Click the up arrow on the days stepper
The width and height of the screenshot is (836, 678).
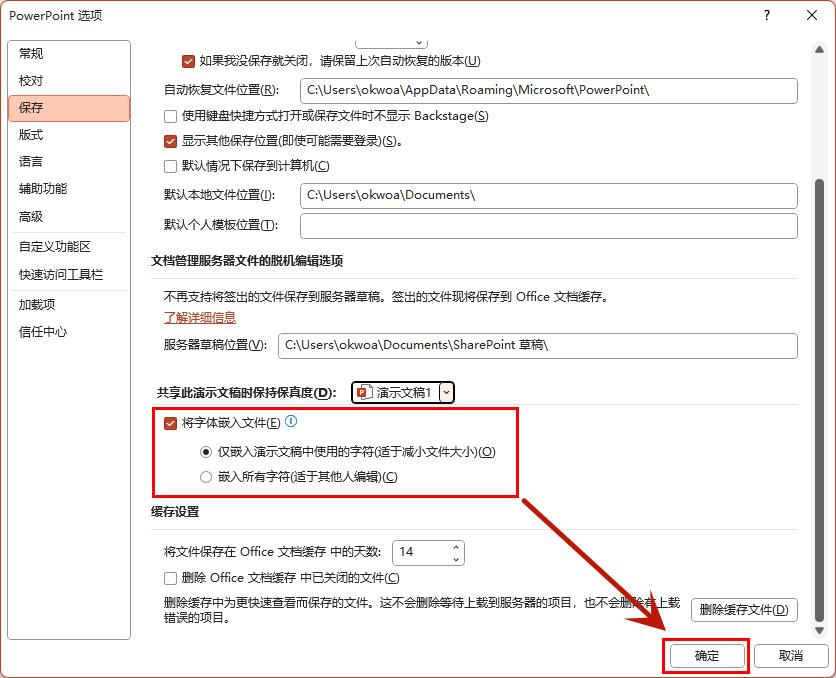pyautogui.click(x=454, y=546)
